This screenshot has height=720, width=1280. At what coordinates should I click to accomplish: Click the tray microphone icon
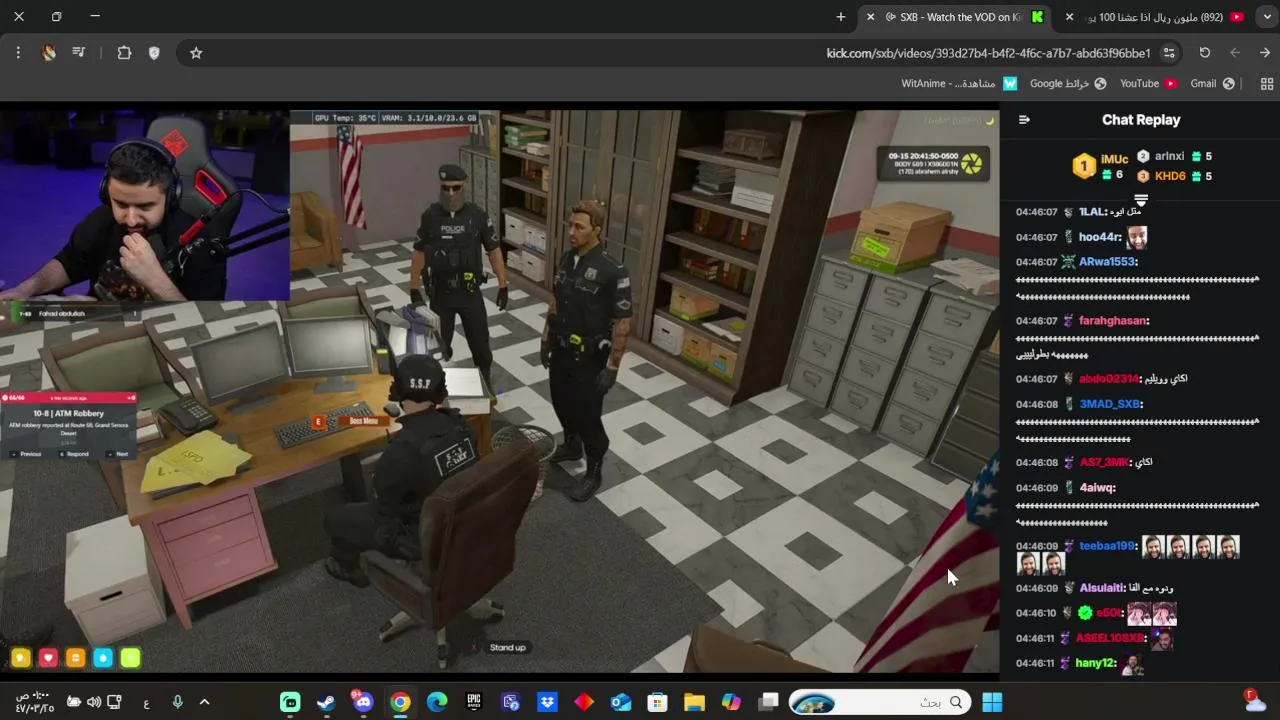(x=177, y=702)
